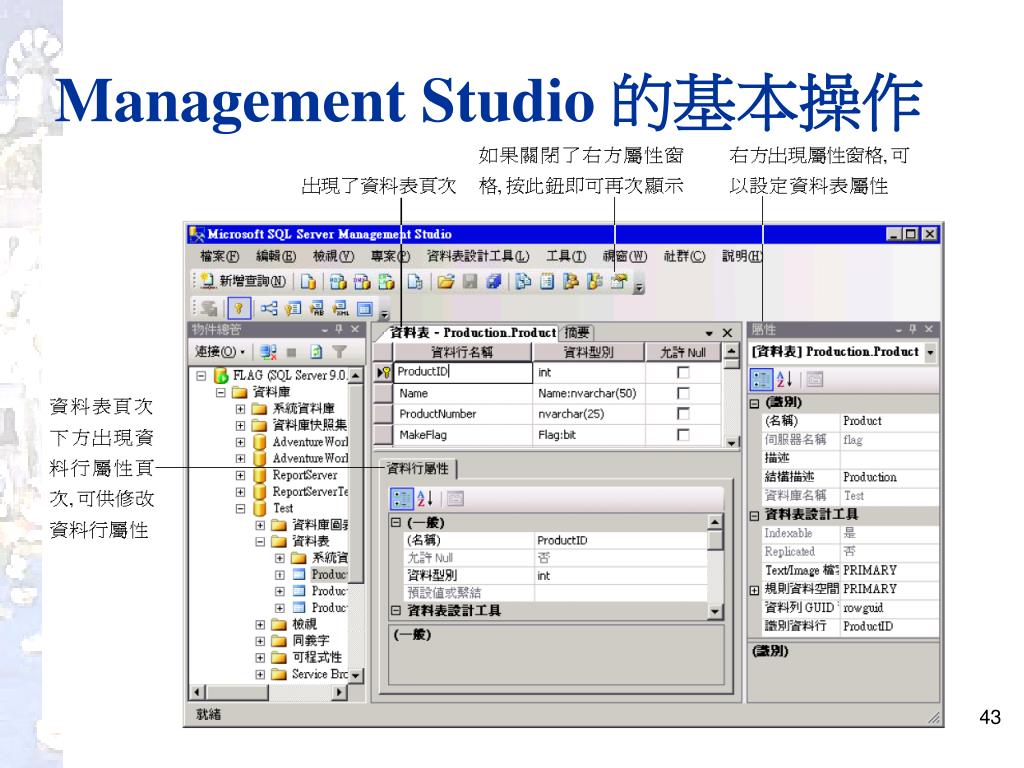Image resolution: width=1024 pixels, height=768 pixels.
Task: Click the Save All (stacked disks) toolbar icon
Action: (494, 281)
